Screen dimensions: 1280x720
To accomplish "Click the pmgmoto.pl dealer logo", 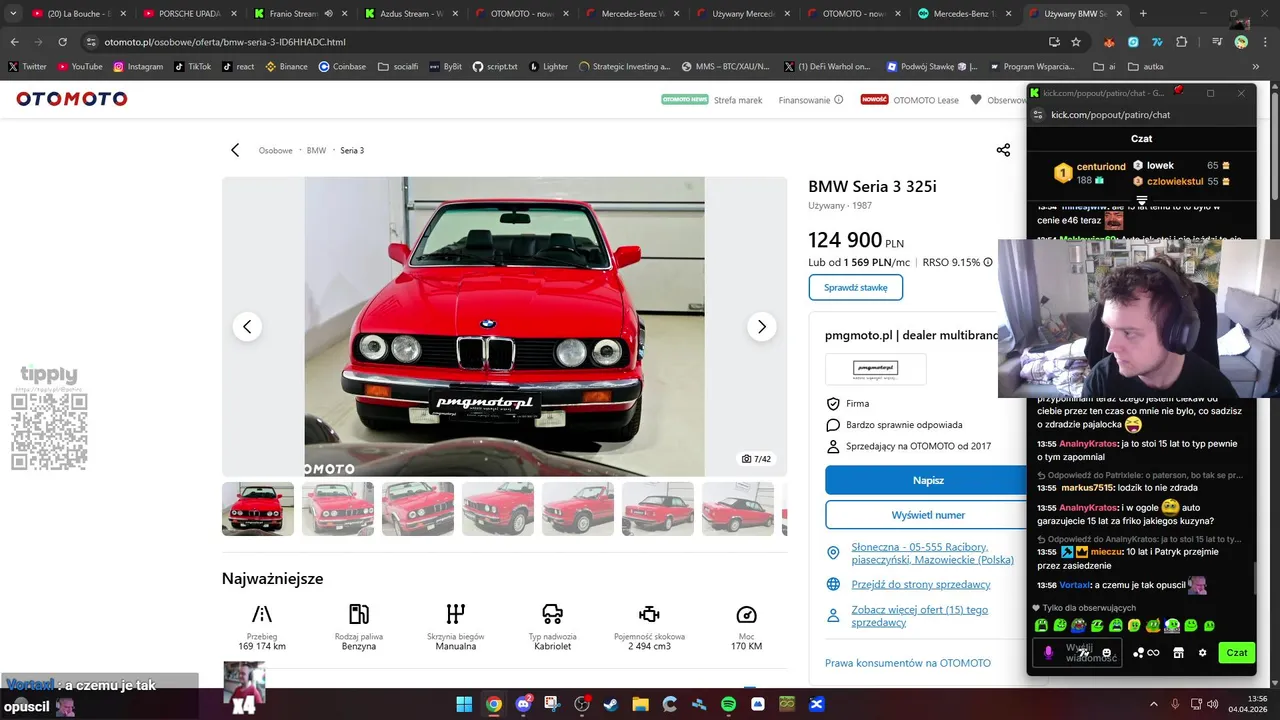I will 875,369.
